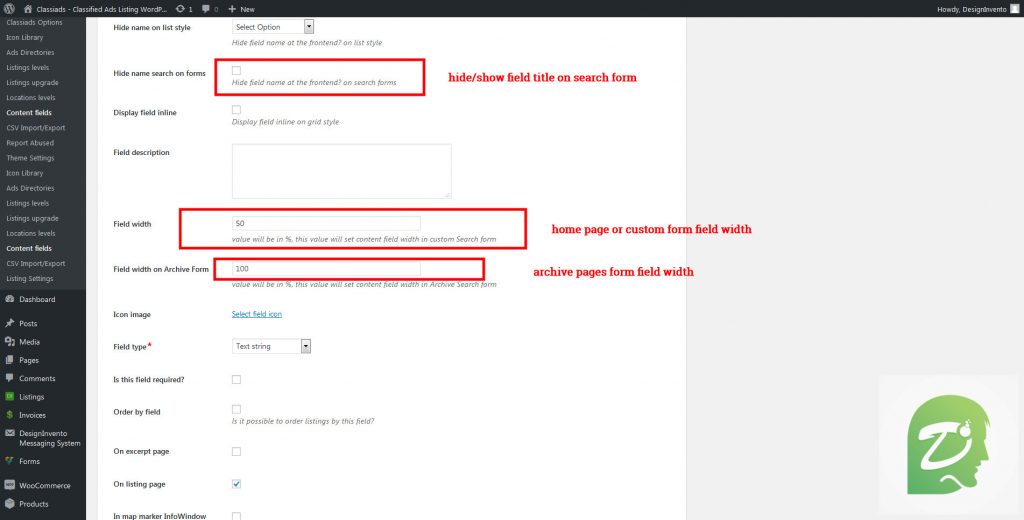
Task: Open the Products box icon
Action: tap(9, 504)
